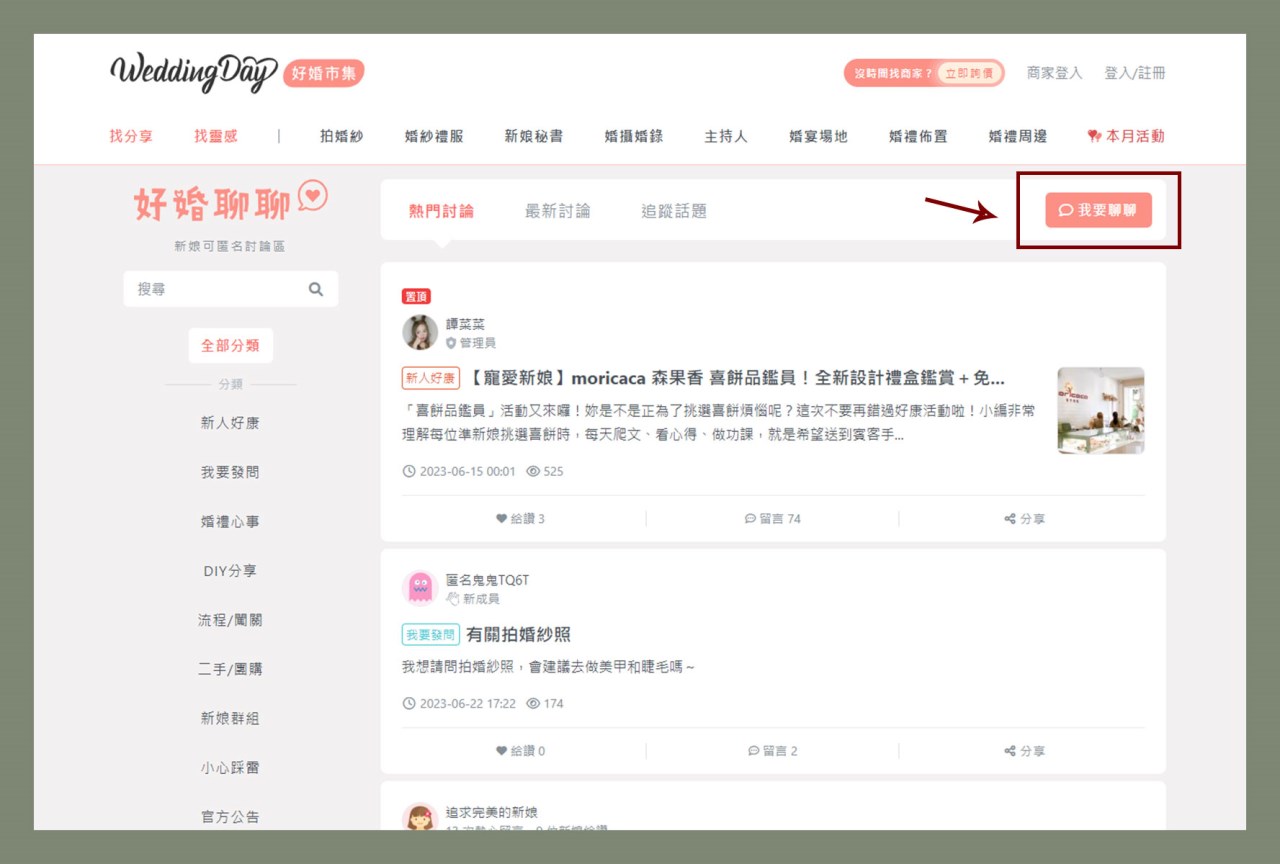Screen dimensions: 1280x864
Task: Click 登入/註冊 link
Action: pyautogui.click(x=1134, y=73)
